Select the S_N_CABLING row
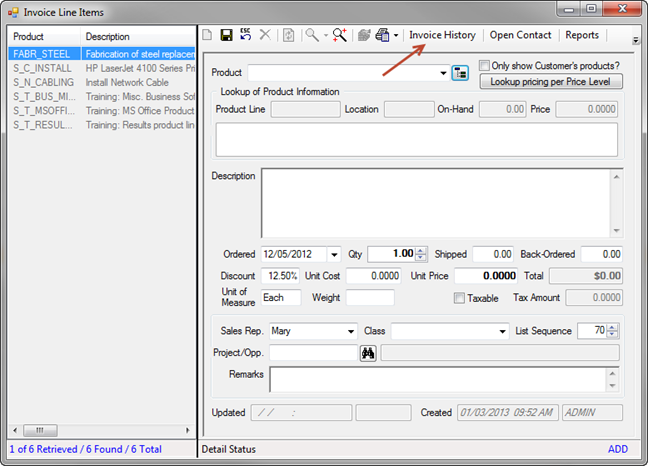The height and width of the screenshot is (466, 648). pyautogui.click(x=102, y=82)
